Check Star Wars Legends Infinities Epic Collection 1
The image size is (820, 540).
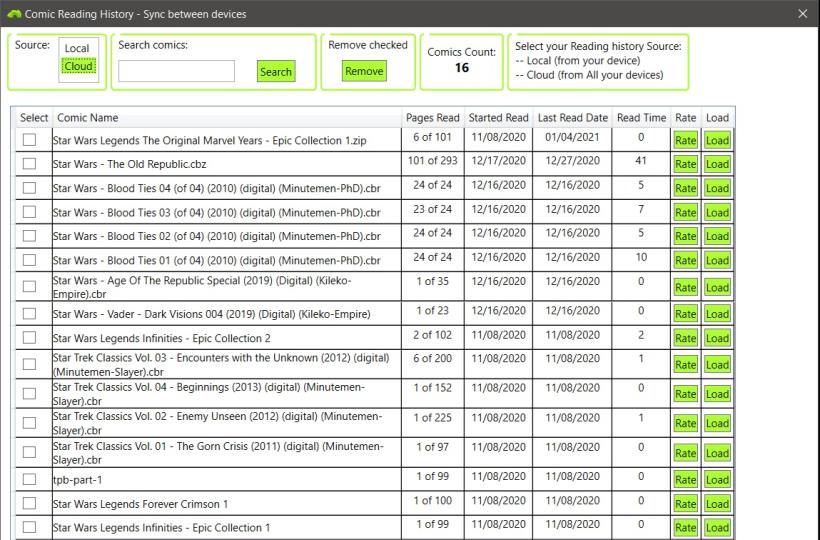(29, 527)
